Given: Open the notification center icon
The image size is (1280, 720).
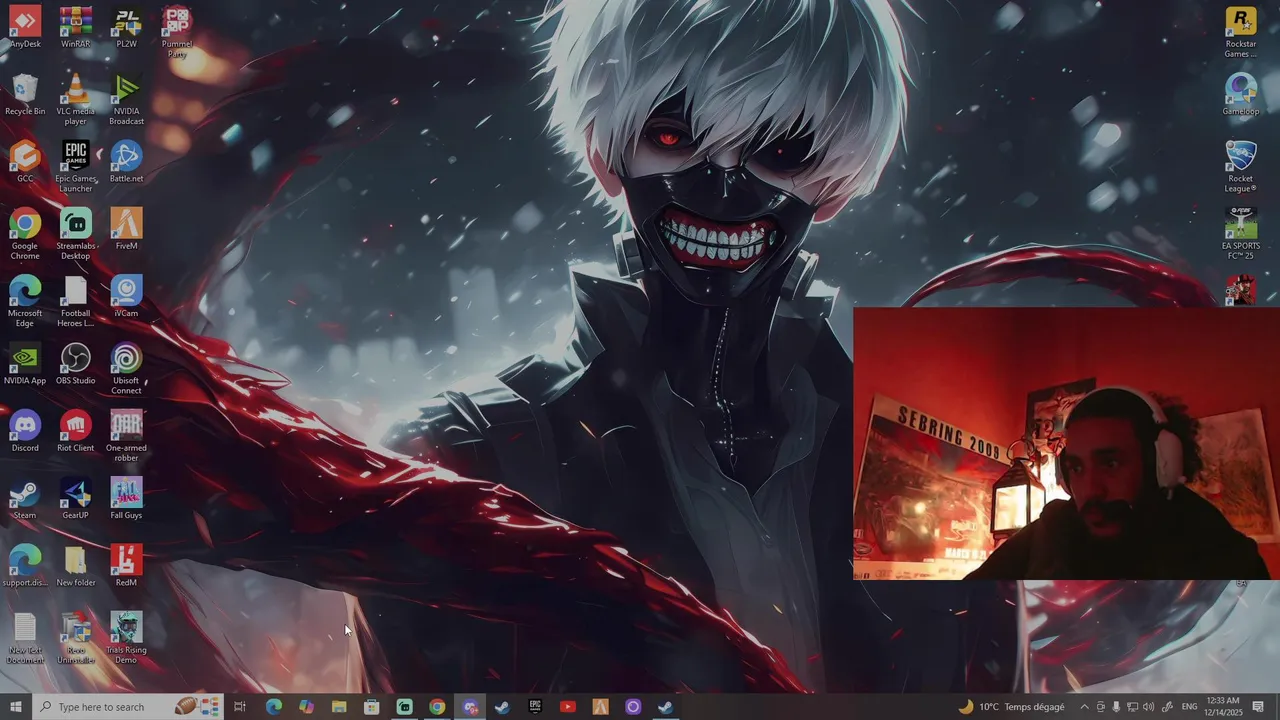Looking at the screenshot, I should click(1258, 707).
